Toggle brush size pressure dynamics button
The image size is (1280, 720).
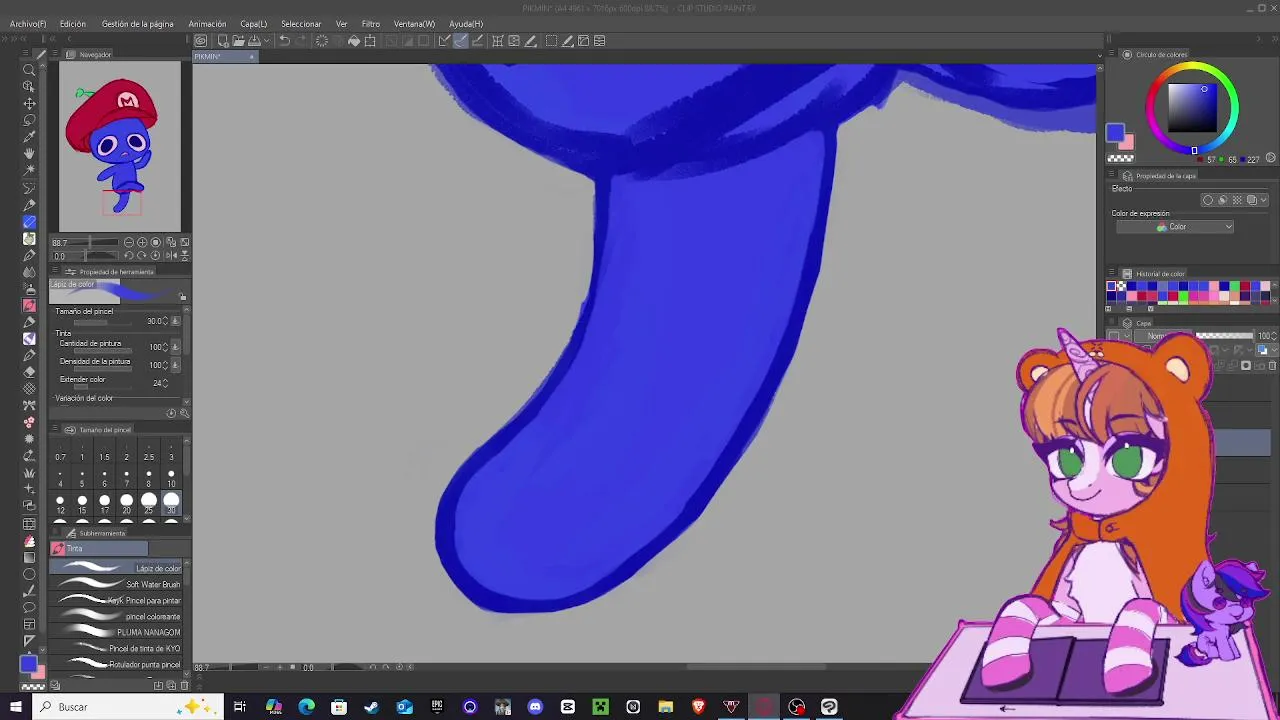176,321
